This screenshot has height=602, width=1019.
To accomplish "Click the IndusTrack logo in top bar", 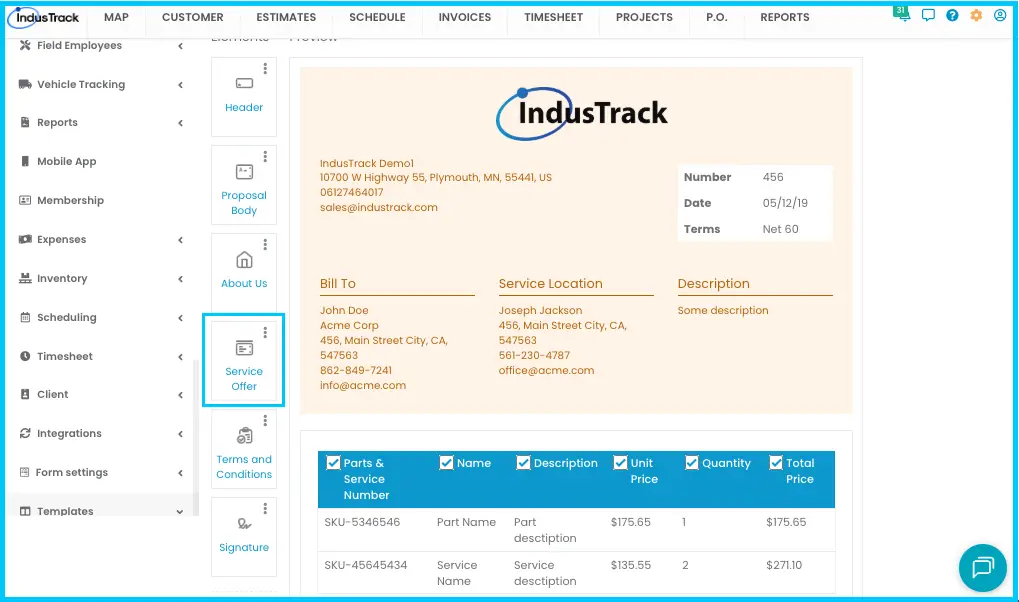I will click(44, 18).
